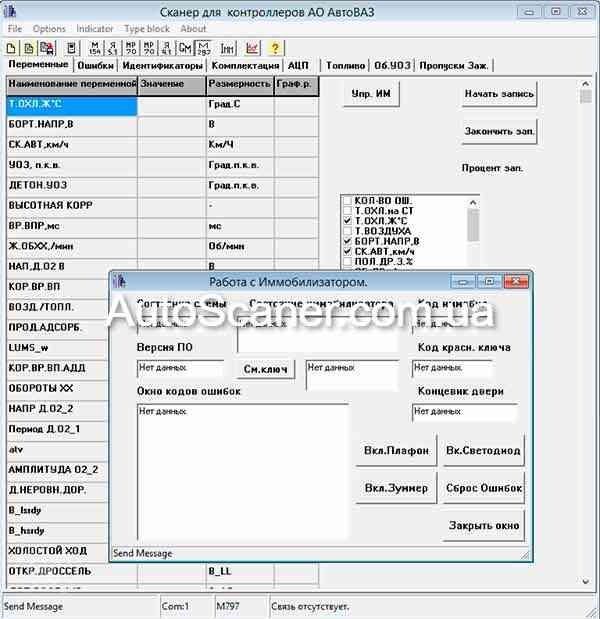Enable the КОЛ-ВО ОШ. checkbox
600x619 pixels.
coord(347,200)
